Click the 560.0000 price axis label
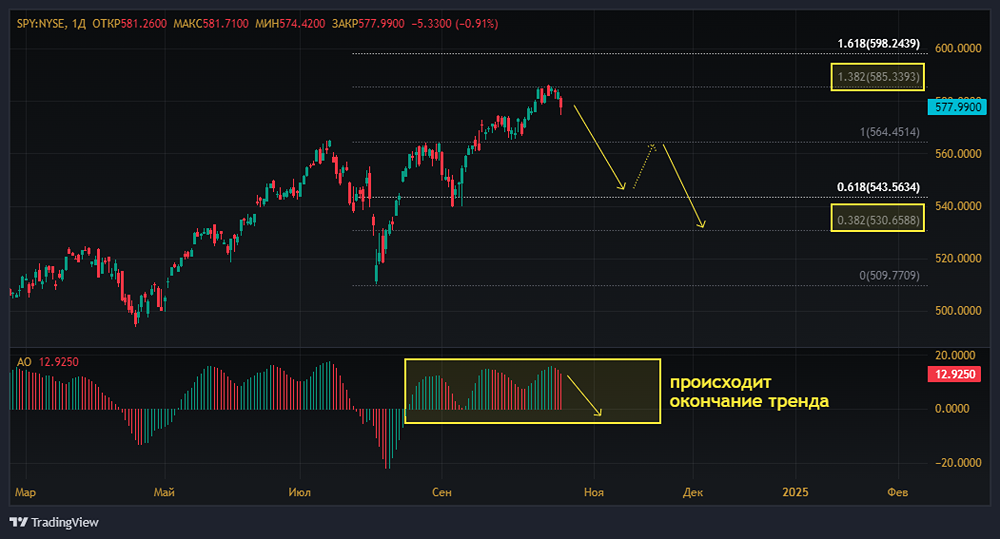 (x=958, y=154)
